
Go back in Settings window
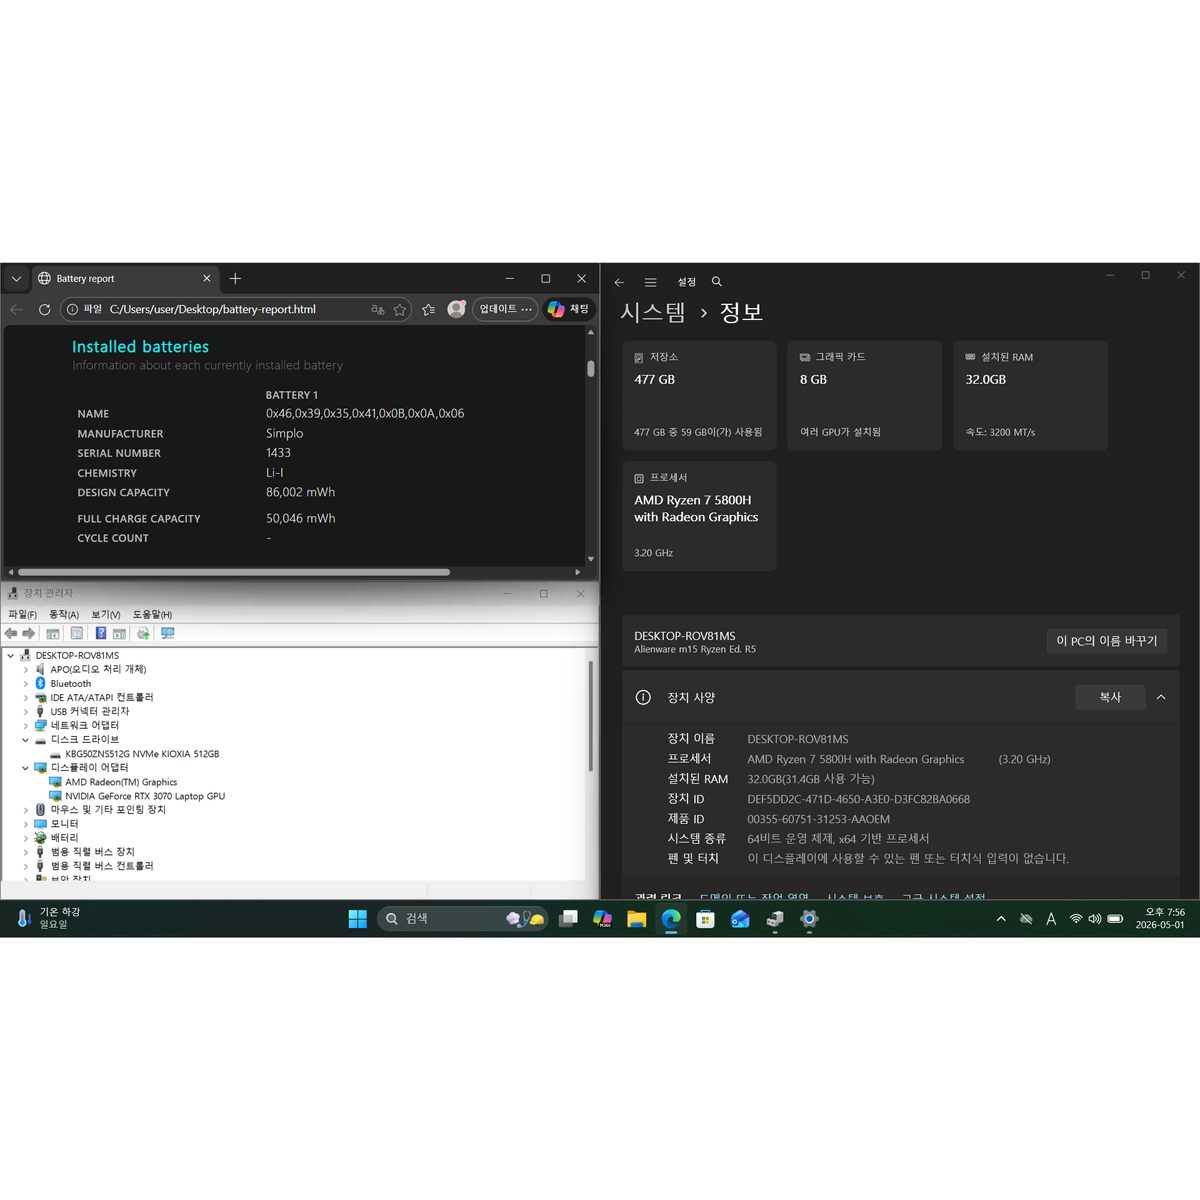pos(619,282)
